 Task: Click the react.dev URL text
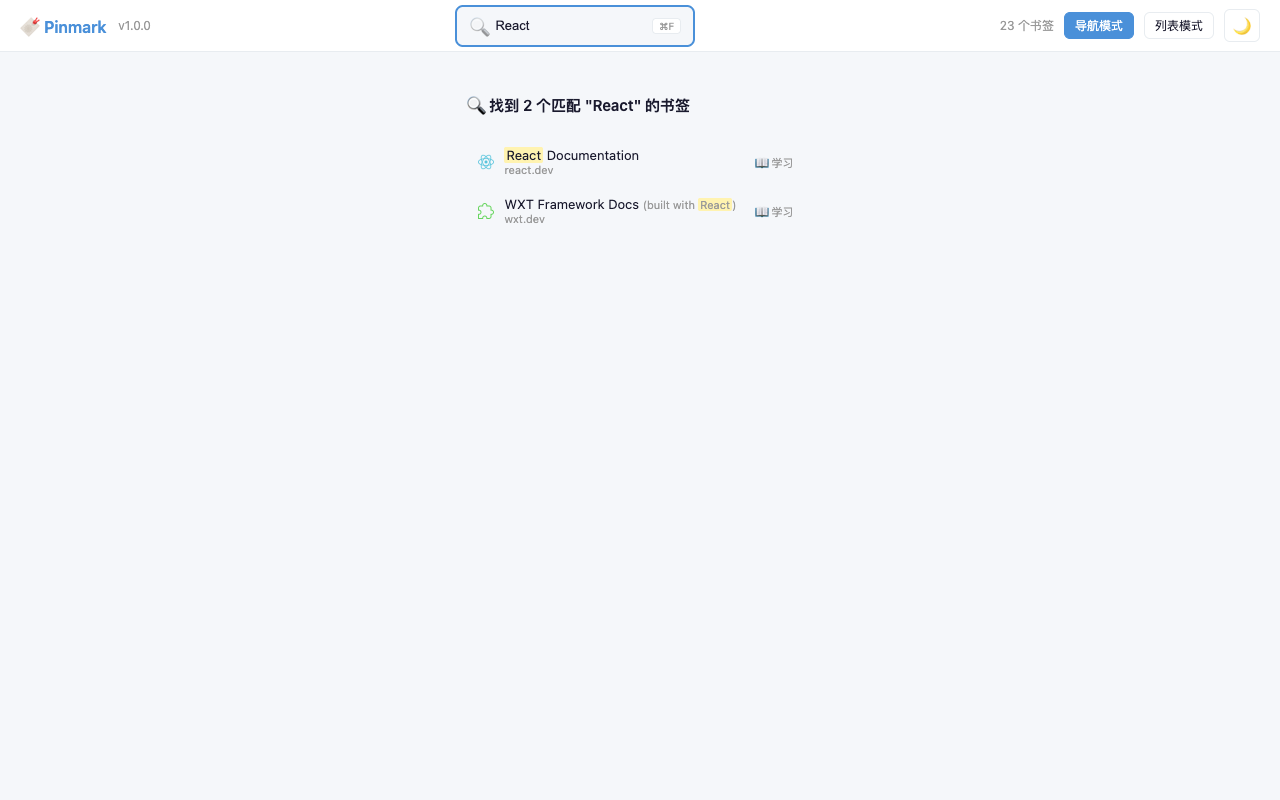point(529,171)
